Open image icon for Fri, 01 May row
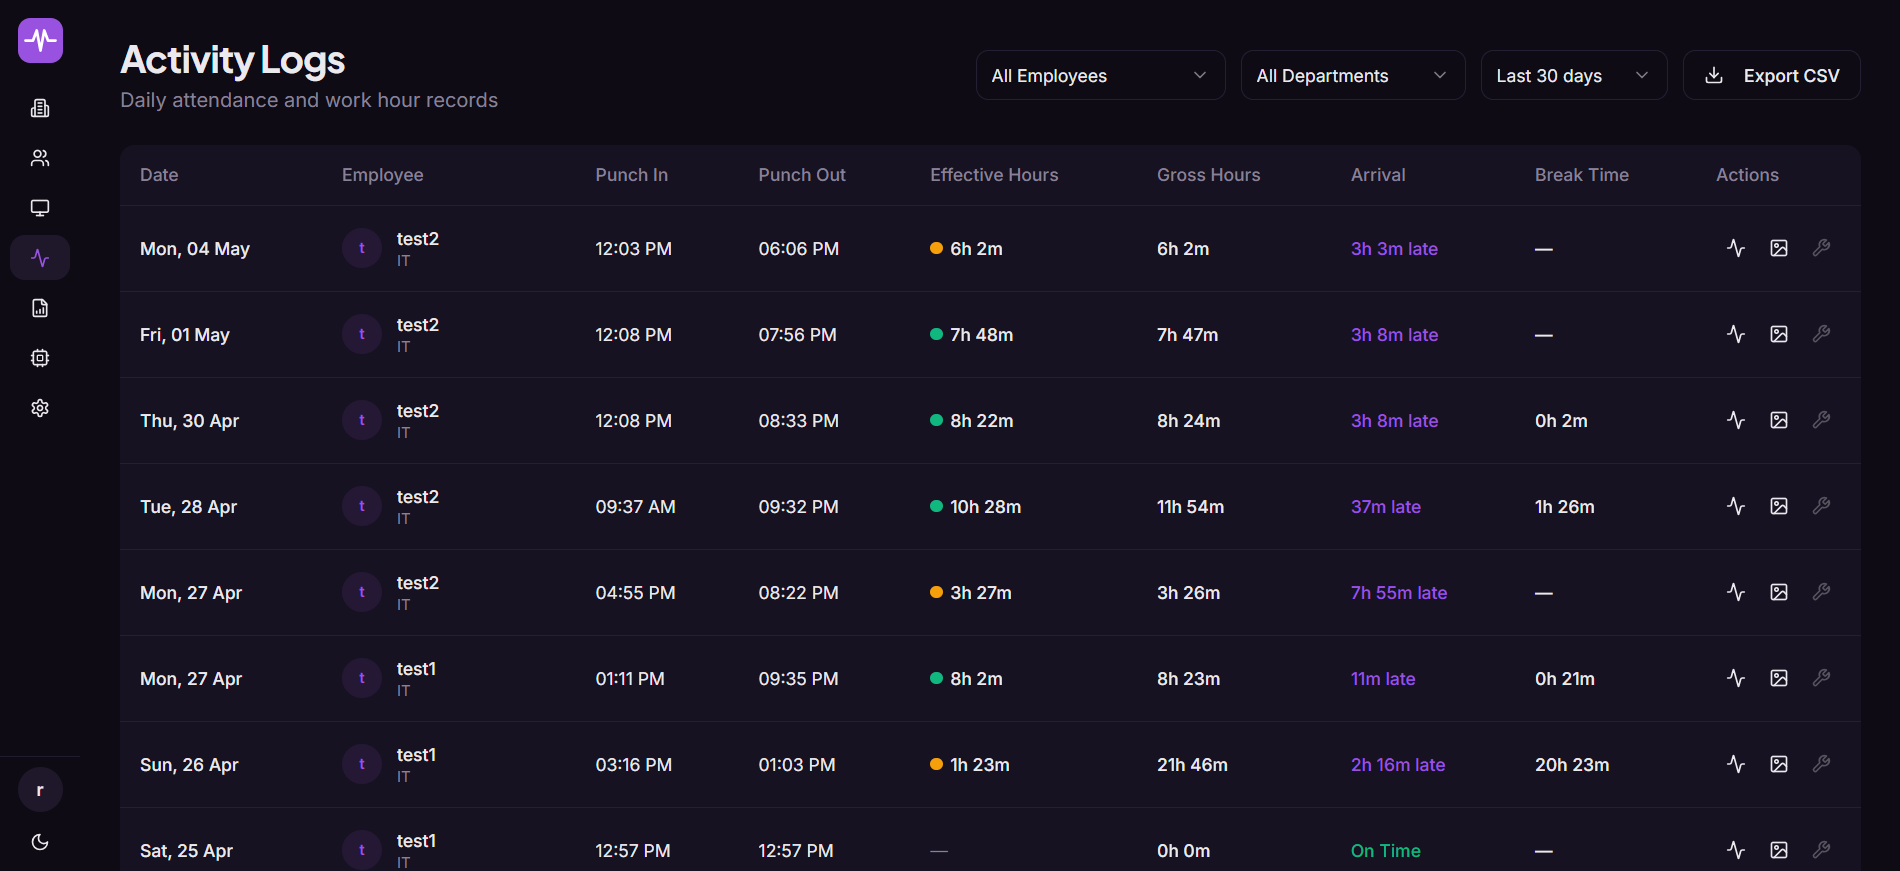The width and height of the screenshot is (1900, 871). (1779, 334)
